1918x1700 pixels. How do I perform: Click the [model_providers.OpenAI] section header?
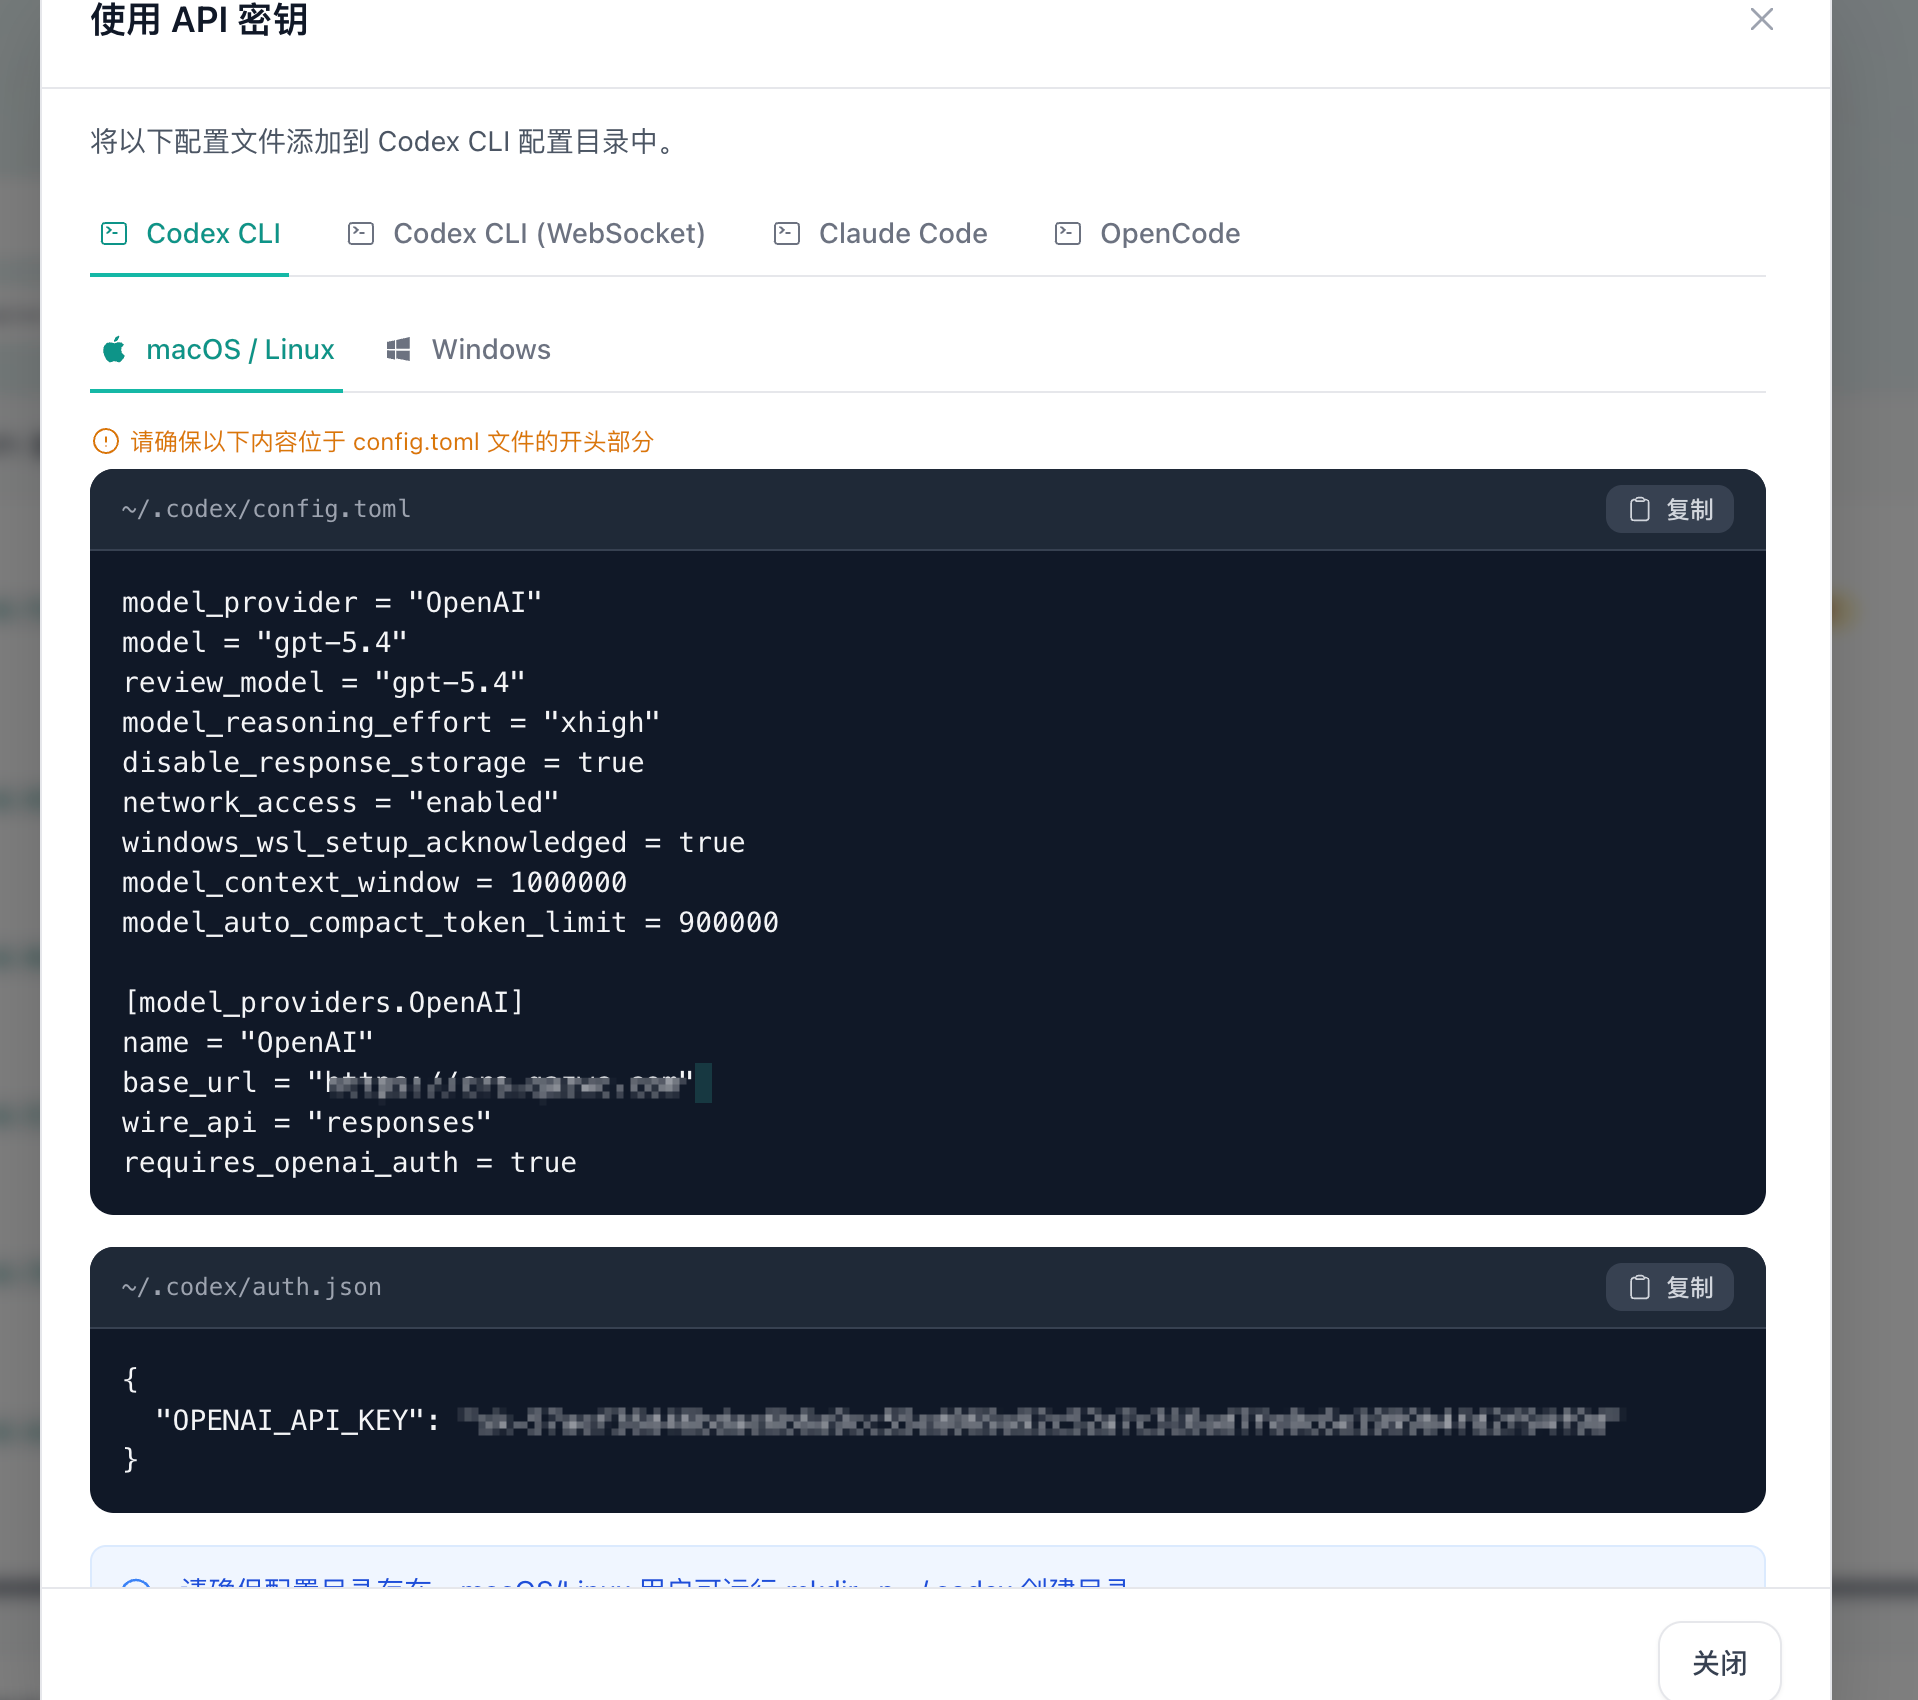324,1002
